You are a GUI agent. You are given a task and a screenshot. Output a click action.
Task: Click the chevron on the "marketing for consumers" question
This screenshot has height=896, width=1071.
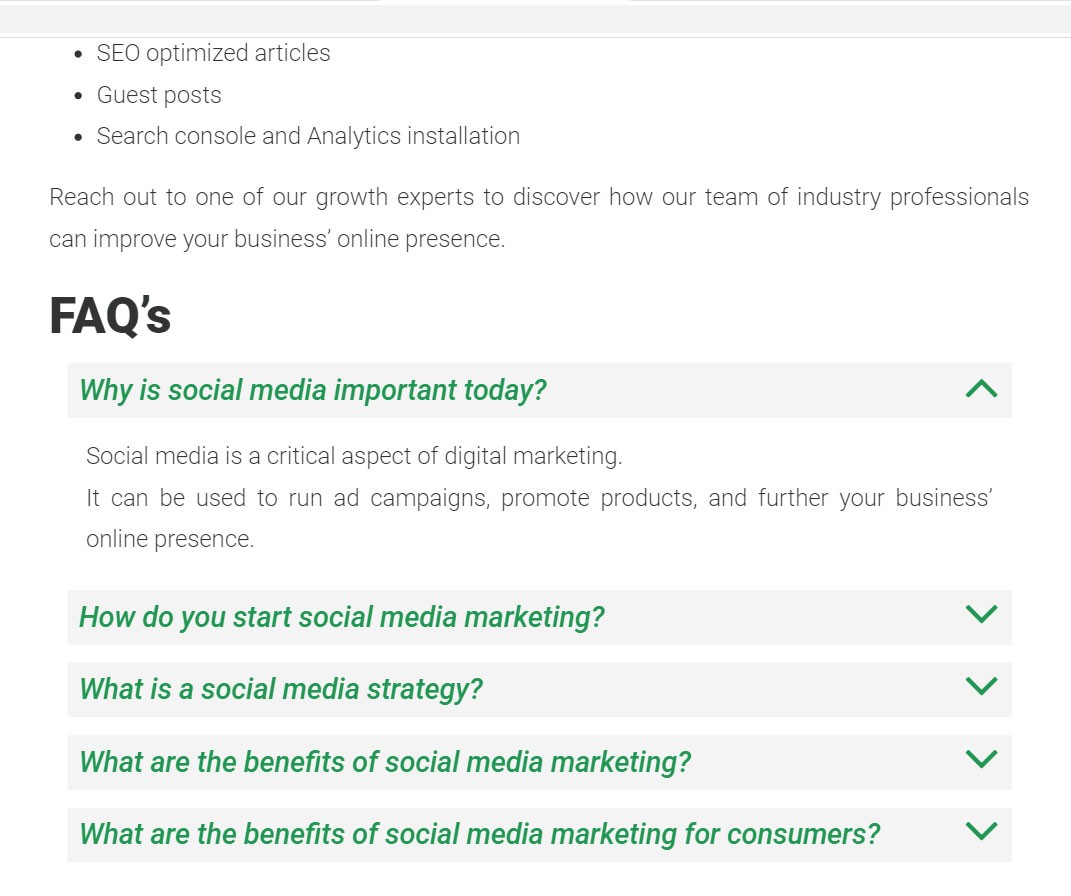(x=982, y=831)
